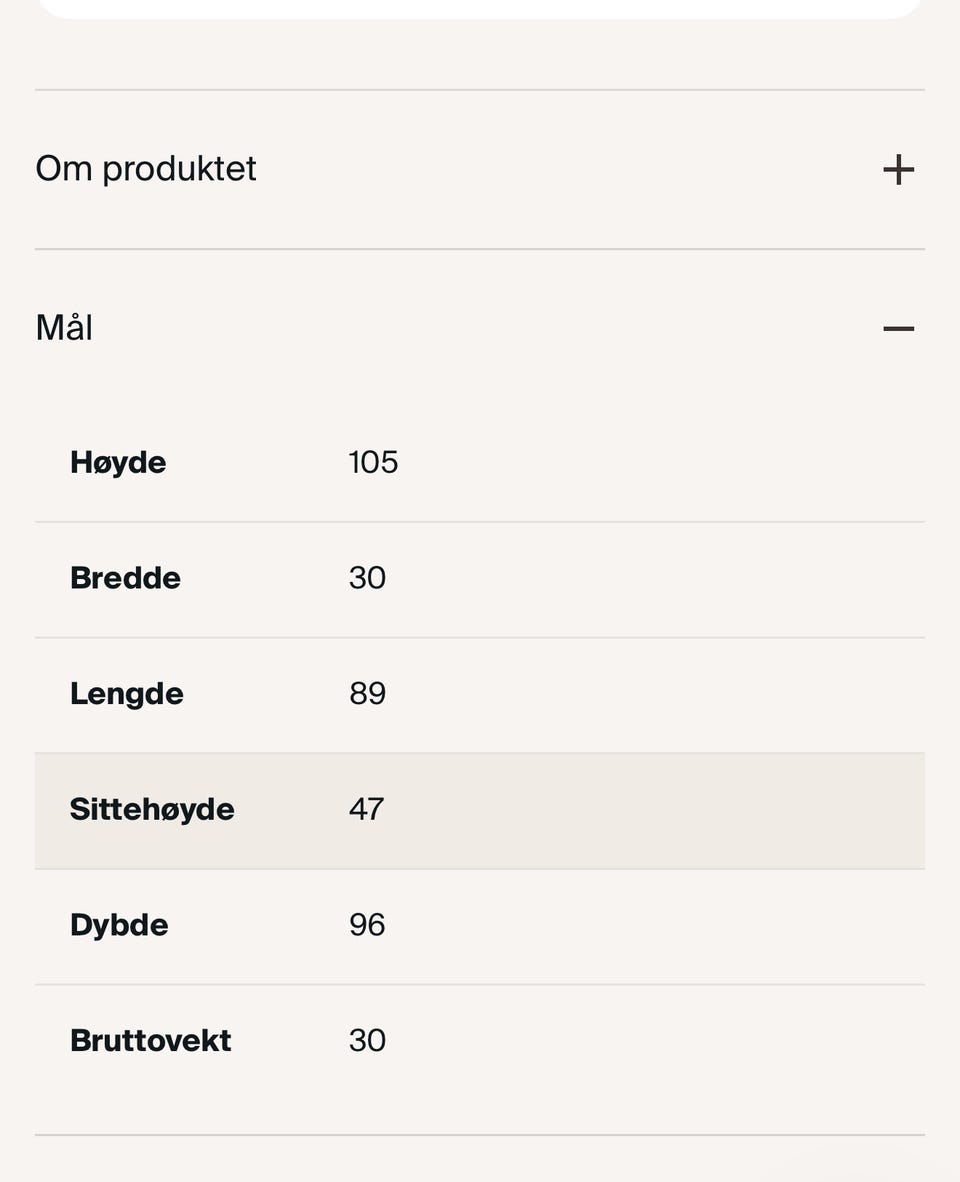Open the Om produktet section heading
The height and width of the screenshot is (1182, 960).
pyautogui.click(x=146, y=169)
